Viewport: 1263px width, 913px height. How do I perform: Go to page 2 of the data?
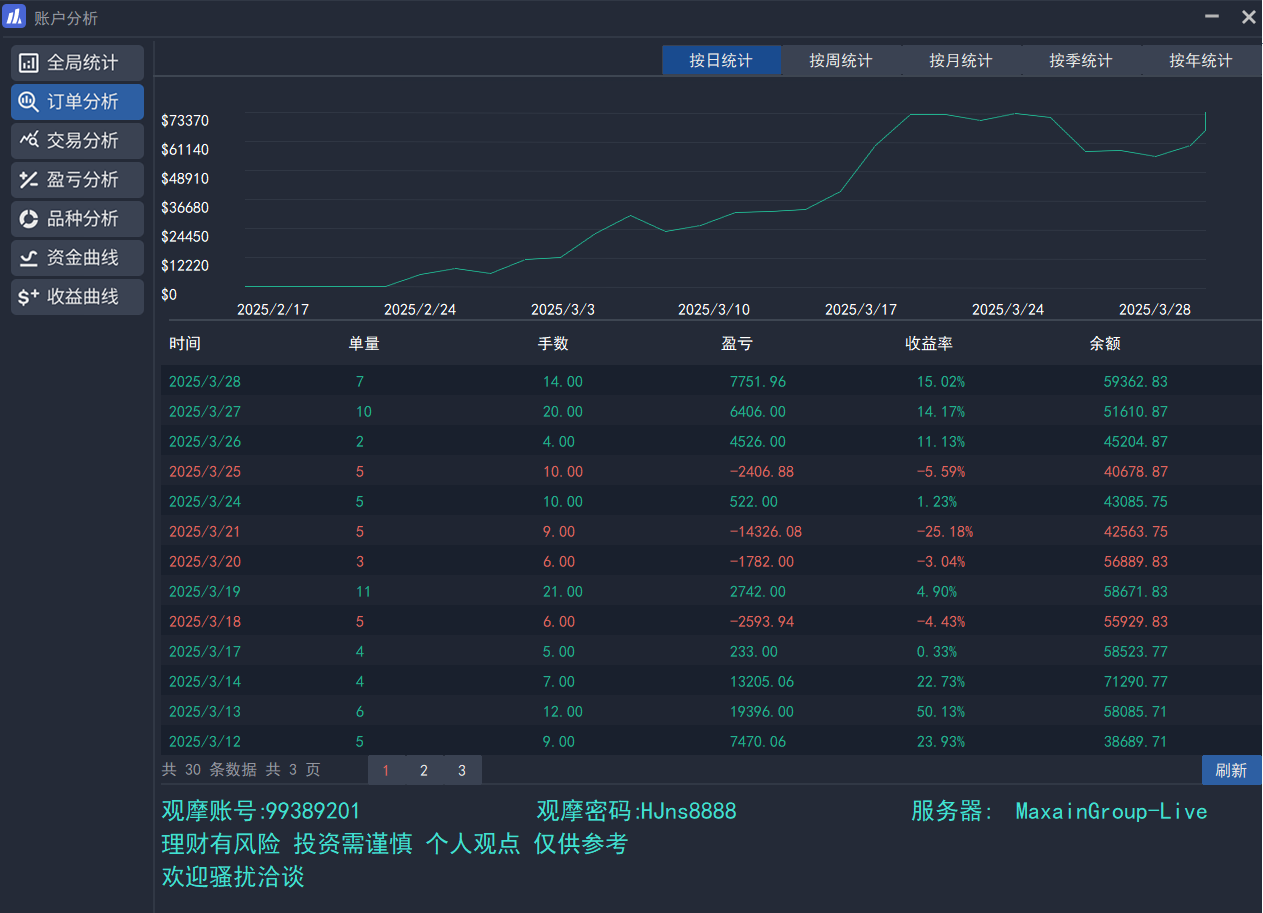pos(424,771)
